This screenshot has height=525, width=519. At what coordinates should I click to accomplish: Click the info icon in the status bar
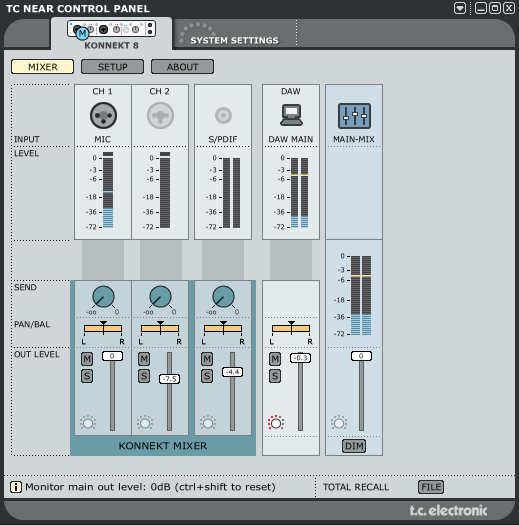click(16, 487)
